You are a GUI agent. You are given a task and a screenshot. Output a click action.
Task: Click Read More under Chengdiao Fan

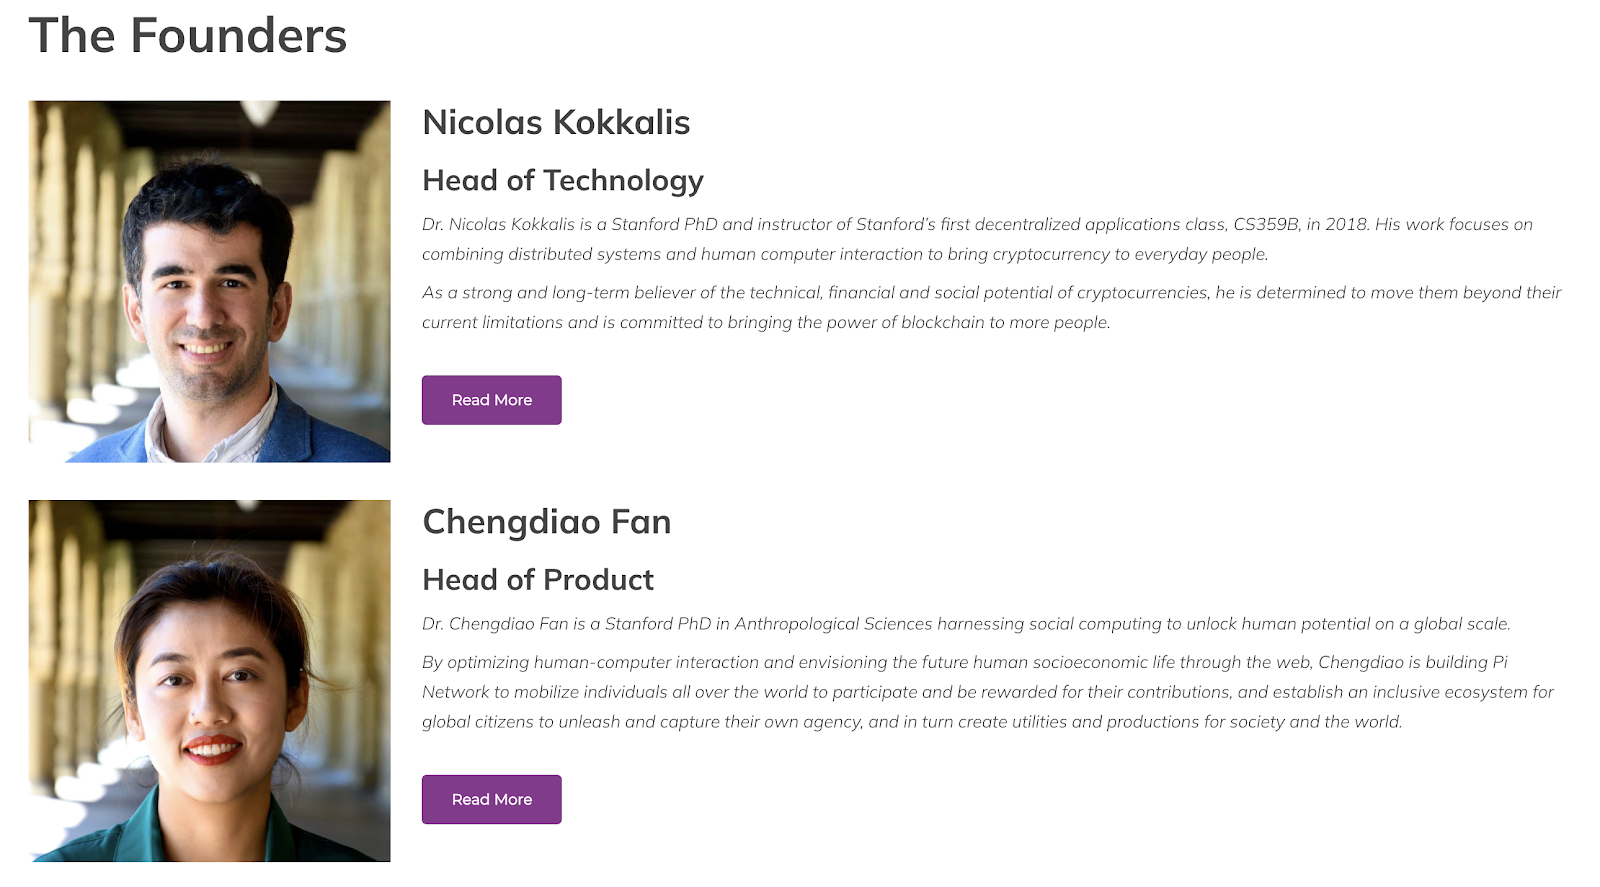491,799
